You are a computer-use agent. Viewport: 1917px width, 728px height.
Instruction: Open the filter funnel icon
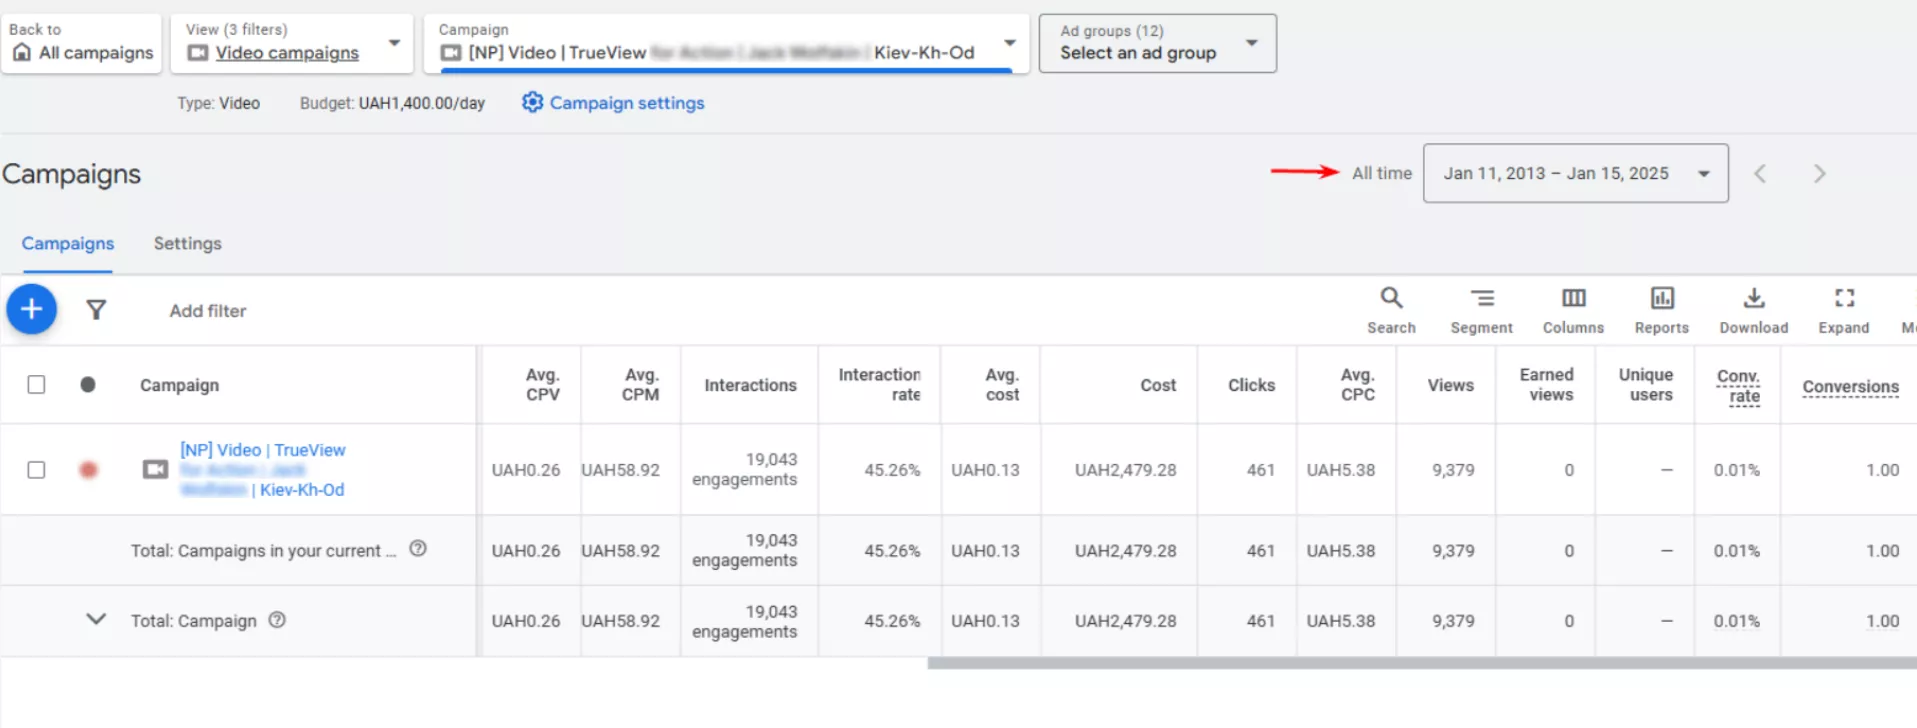[96, 310]
